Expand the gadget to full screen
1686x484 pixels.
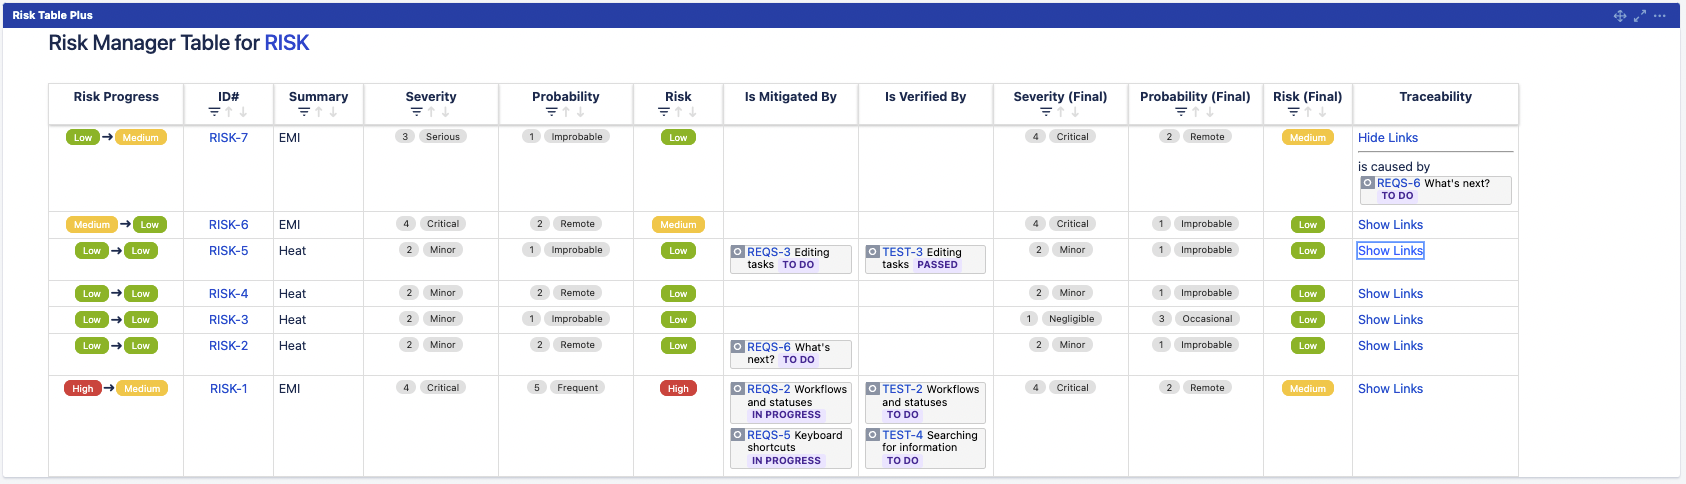click(1640, 16)
